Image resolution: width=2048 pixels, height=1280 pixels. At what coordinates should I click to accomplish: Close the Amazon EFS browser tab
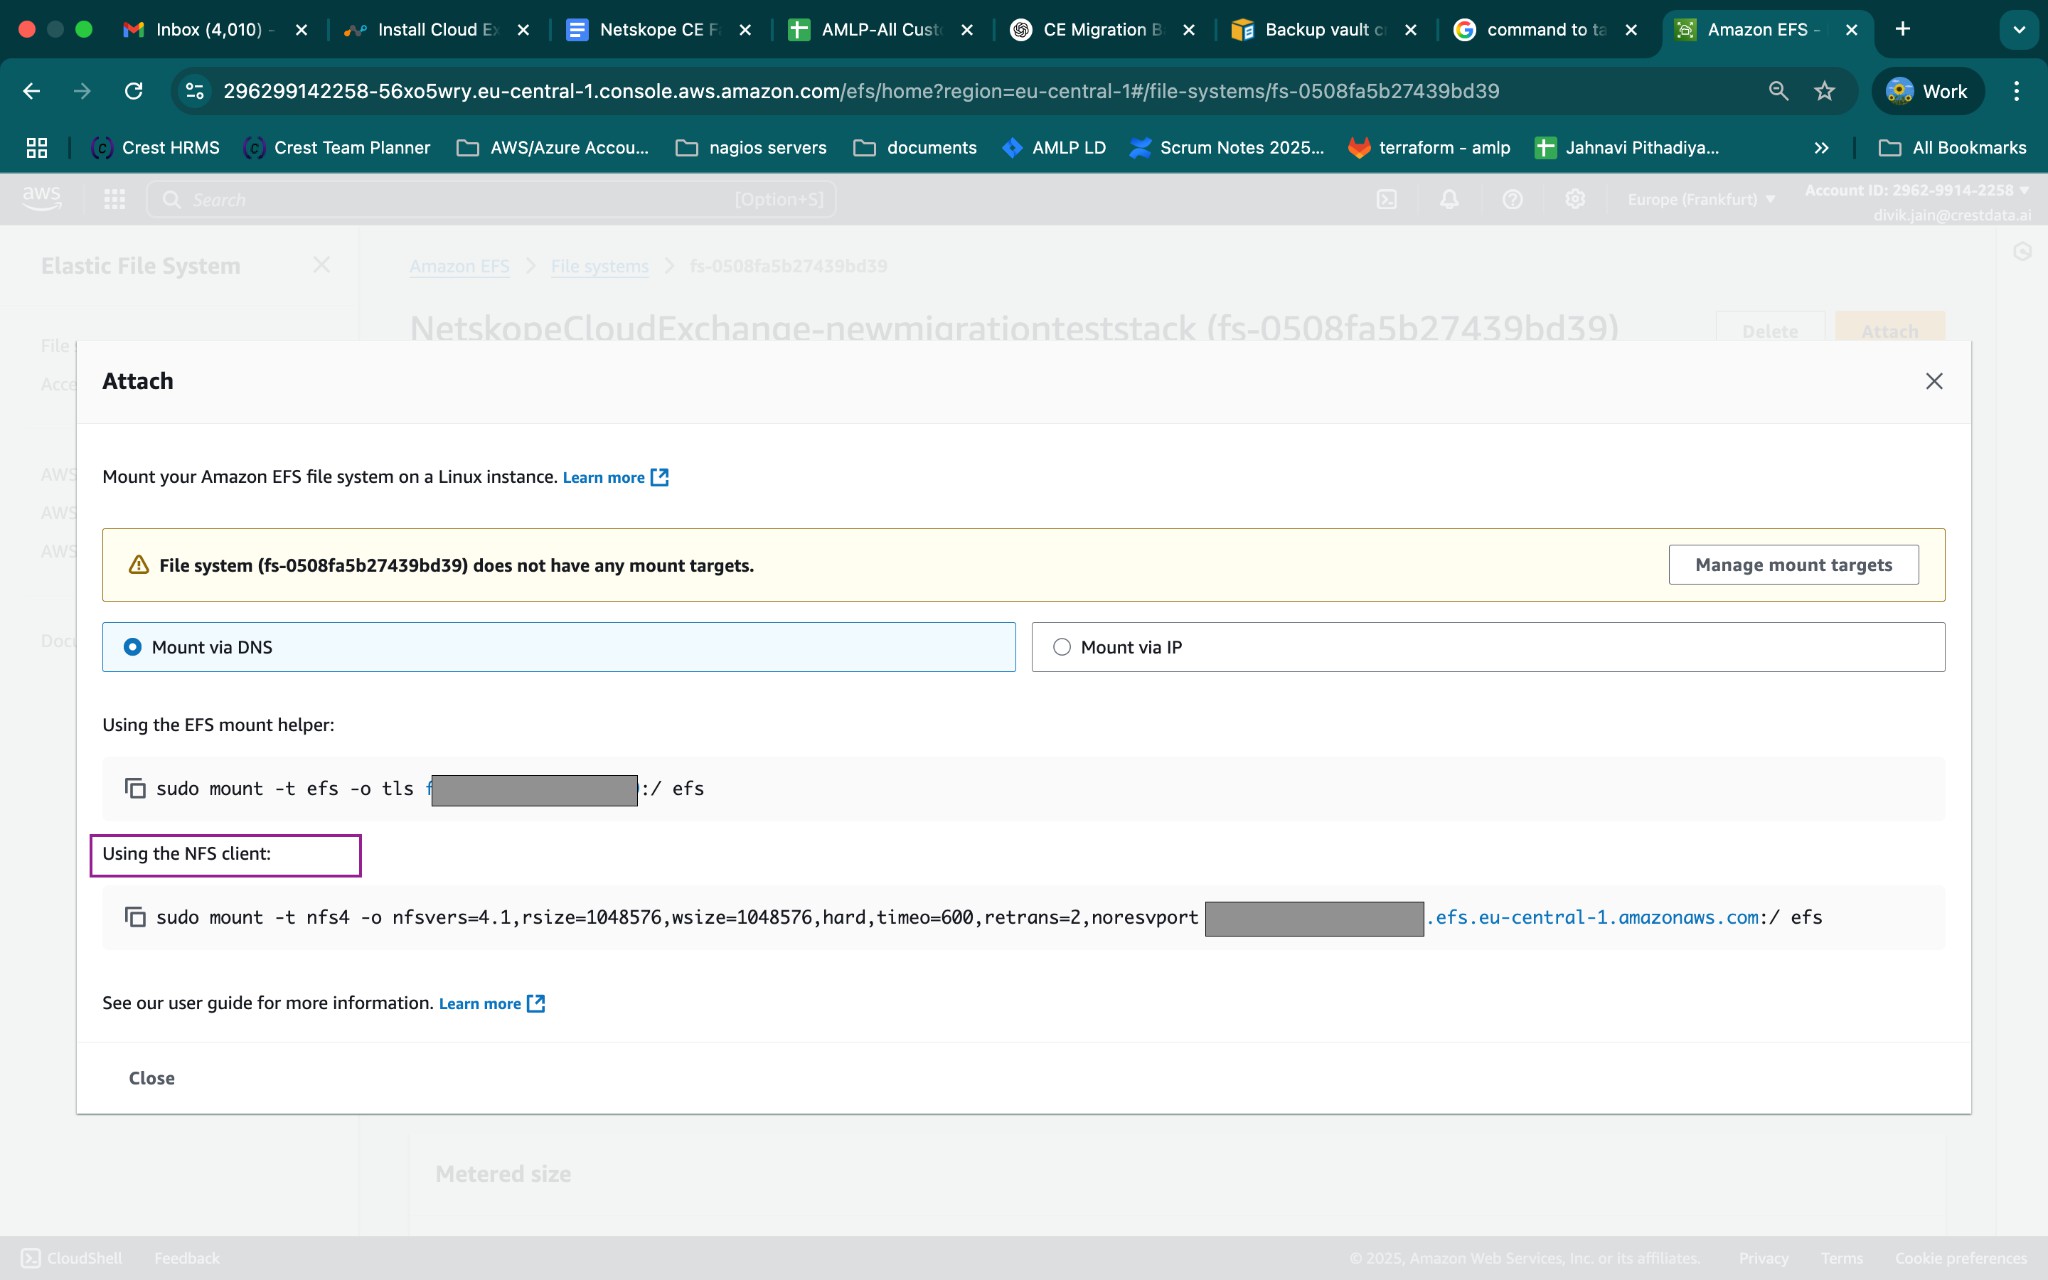point(1852,30)
